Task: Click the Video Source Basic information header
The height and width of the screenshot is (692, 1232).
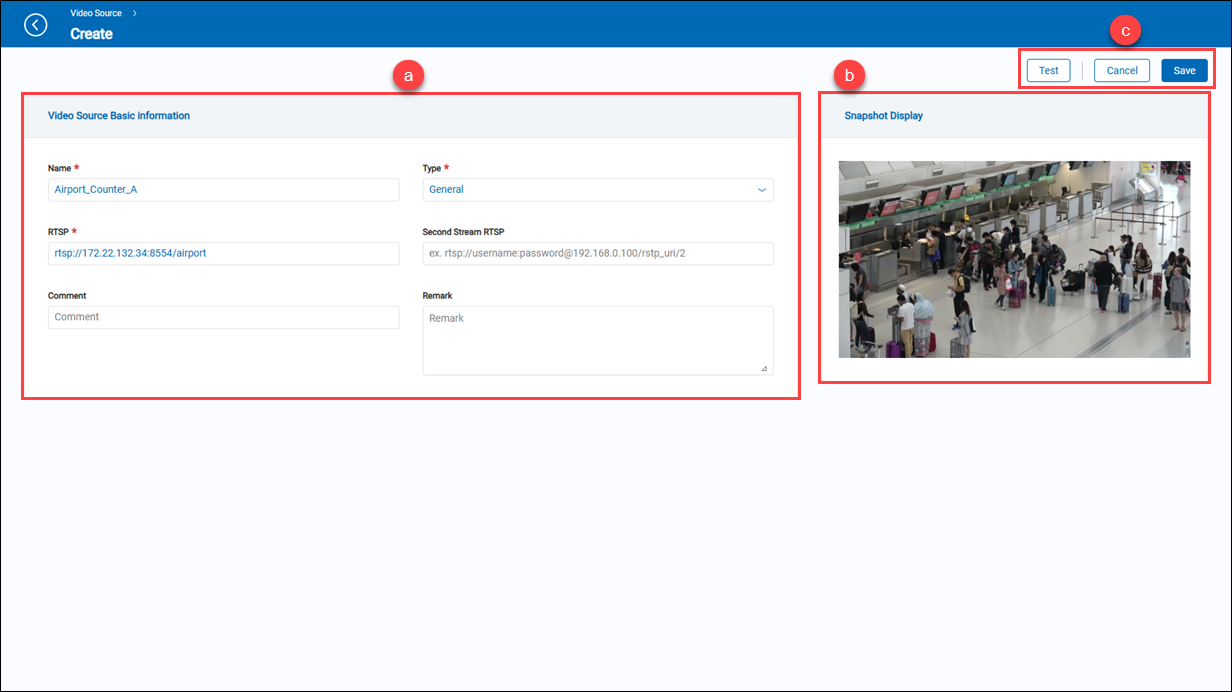Action: click(x=119, y=116)
